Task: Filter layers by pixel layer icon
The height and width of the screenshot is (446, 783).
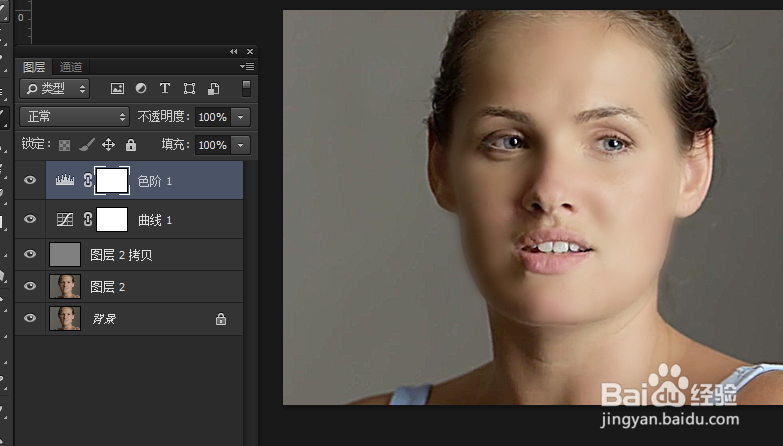Action: 117,89
